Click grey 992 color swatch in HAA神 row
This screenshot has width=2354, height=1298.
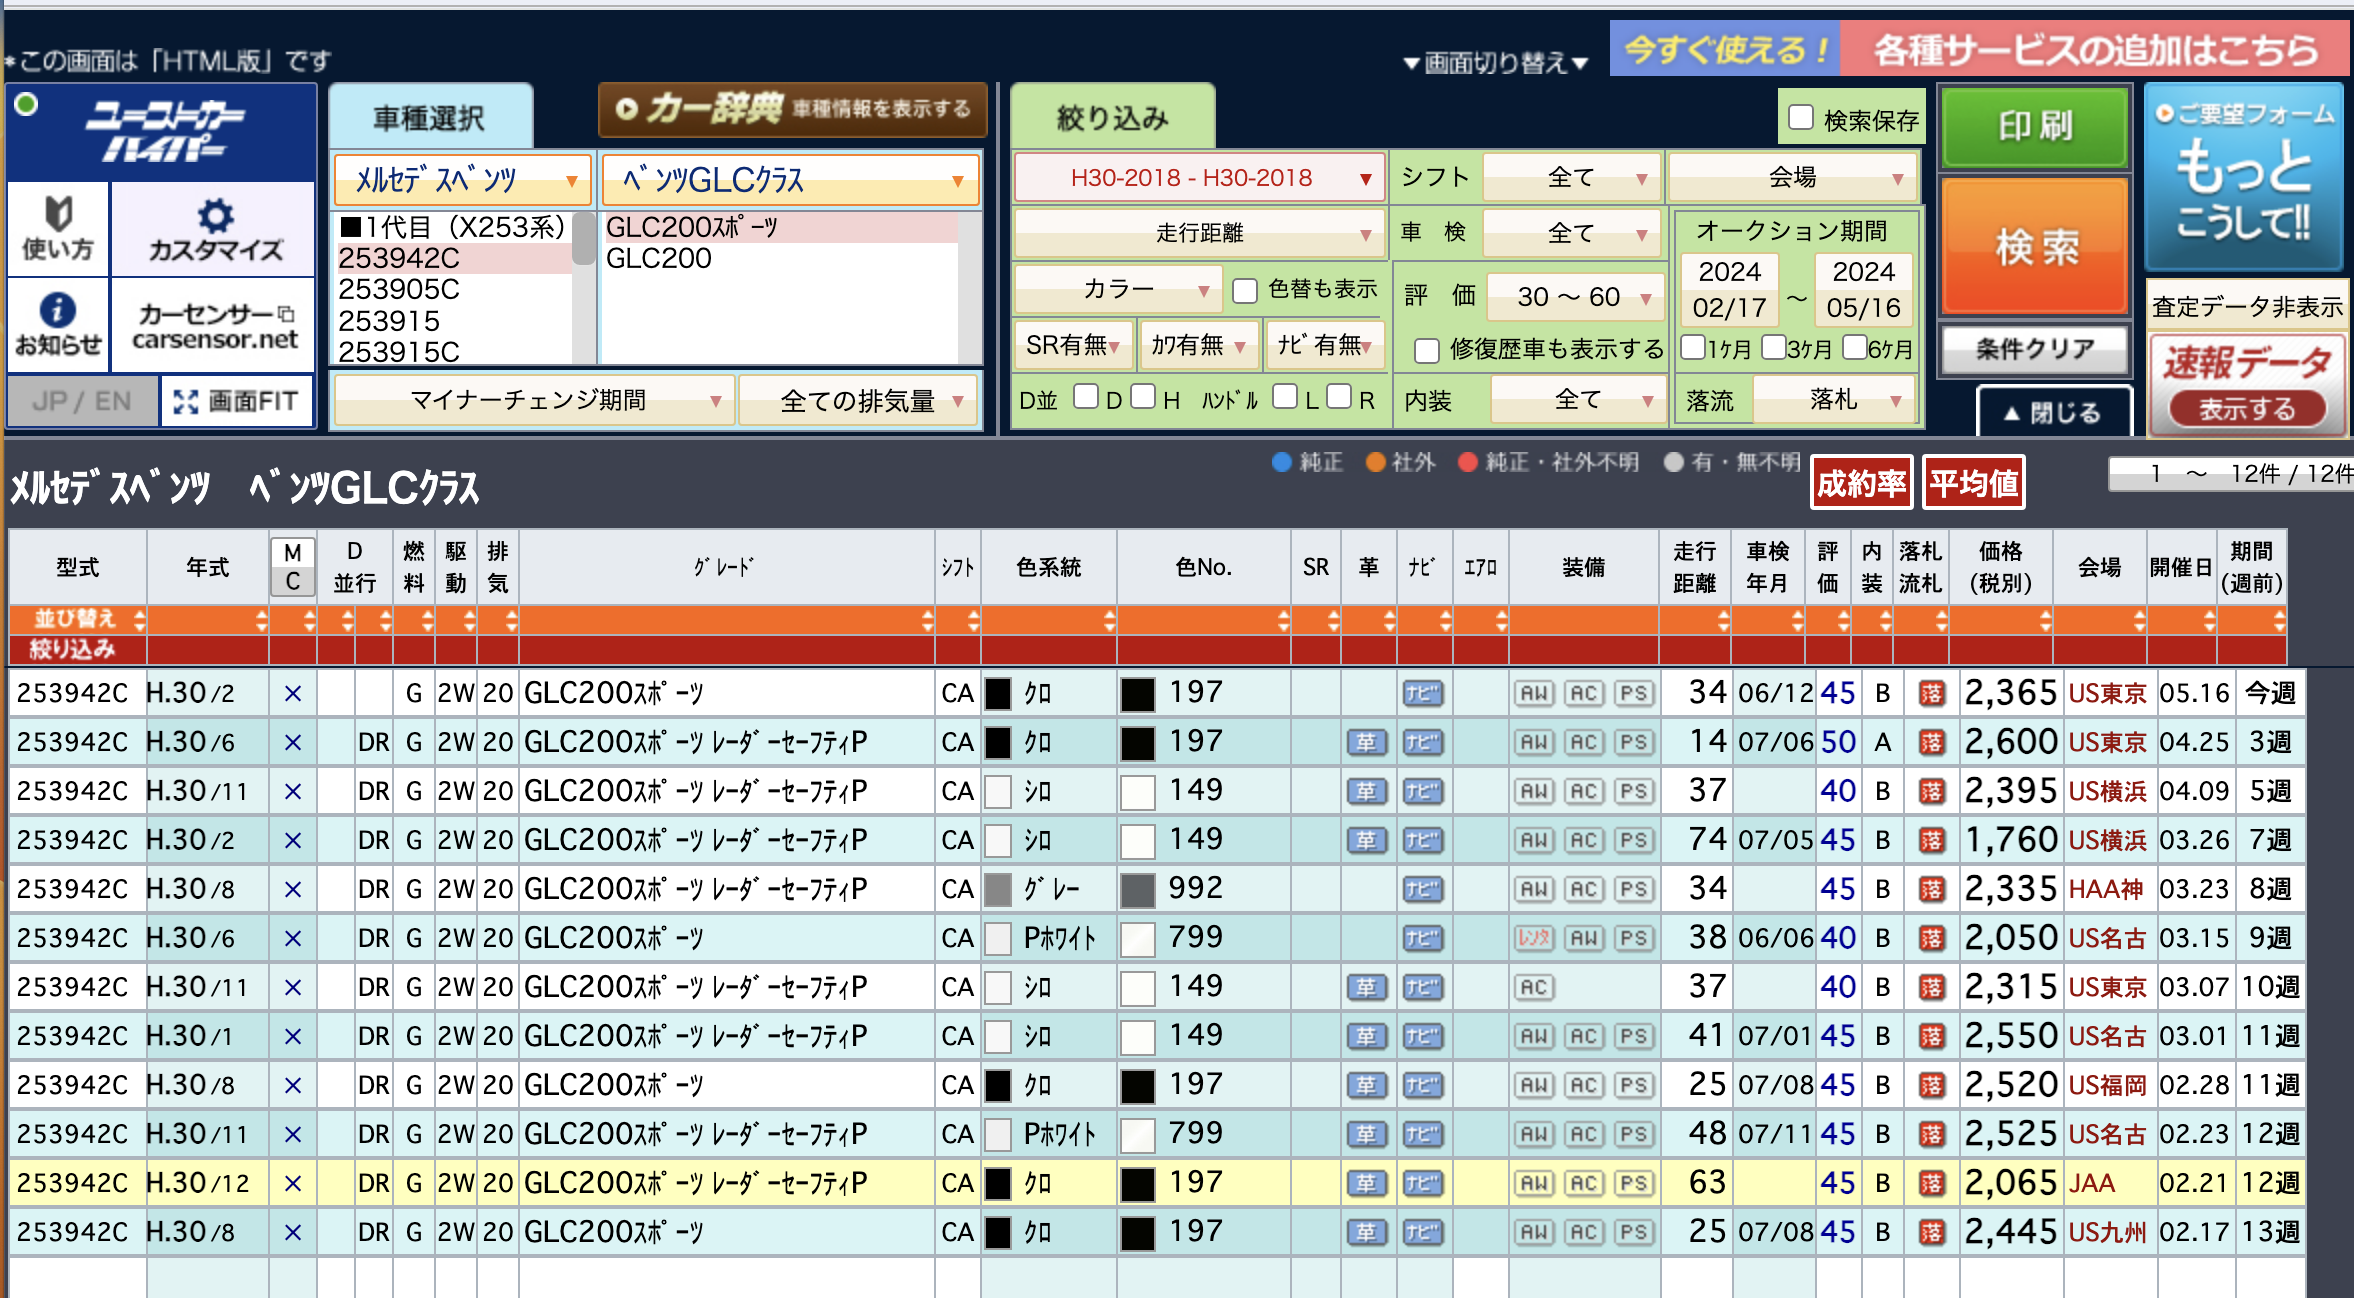[x=1137, y=890]
